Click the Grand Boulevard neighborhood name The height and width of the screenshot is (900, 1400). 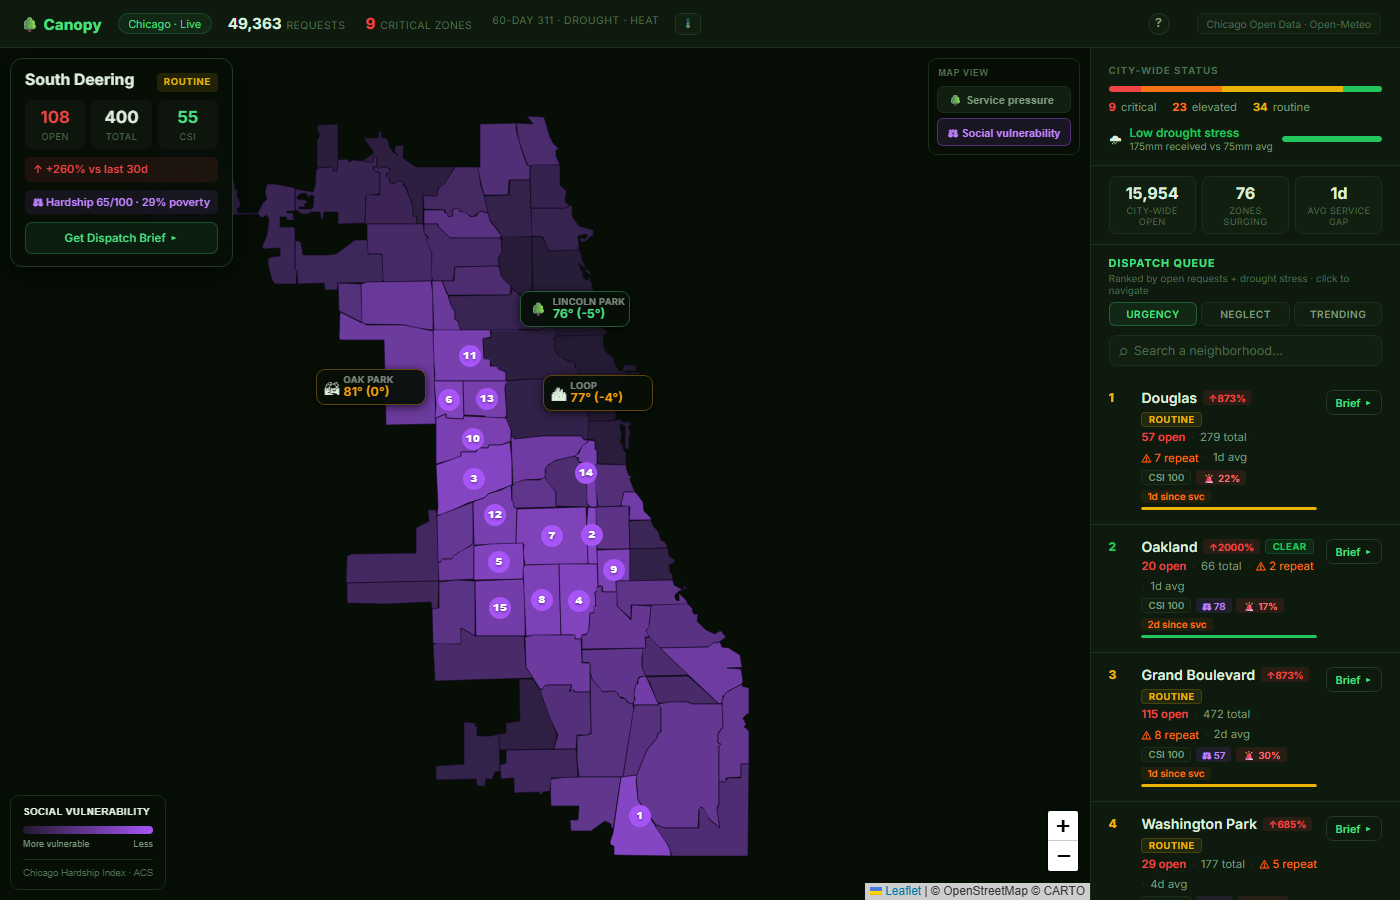coord(1198,675)
